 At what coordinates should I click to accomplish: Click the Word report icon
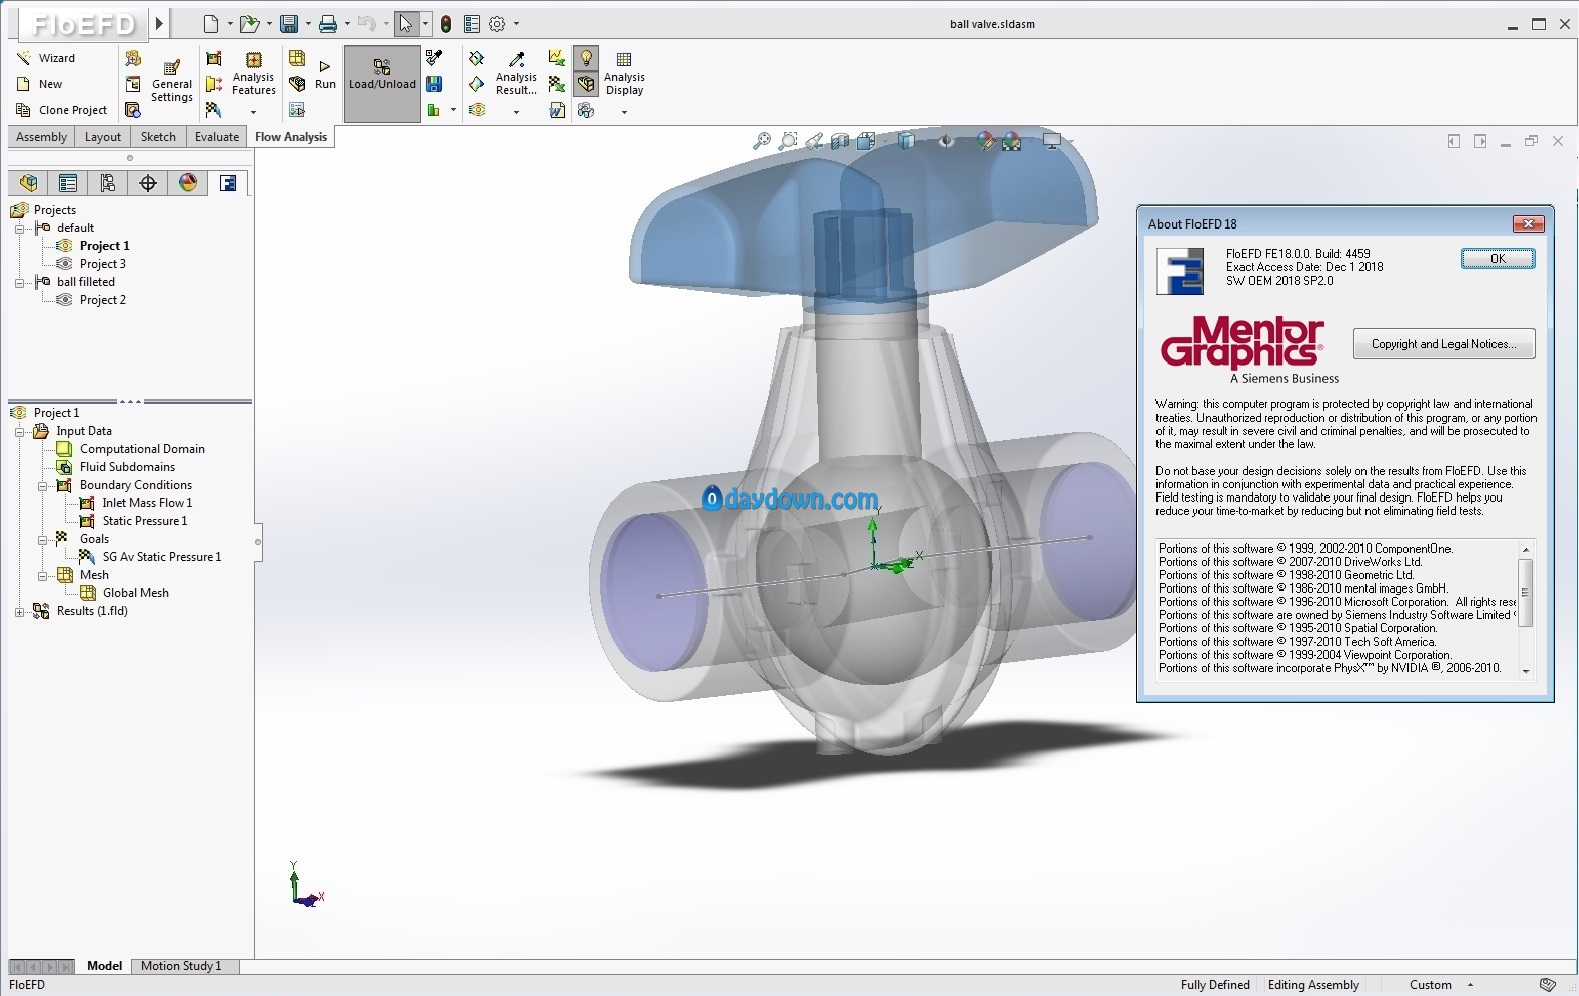coord(557,110)
